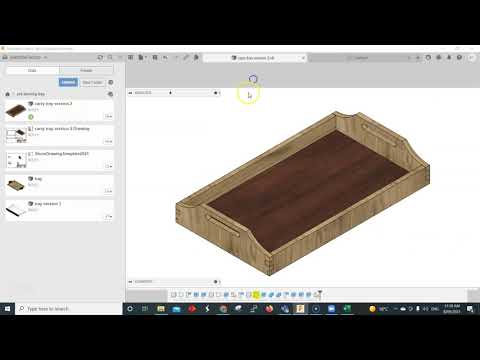Open the Windows Start menu
Viewport: 480px width, 360px height.
click(7, 309)
